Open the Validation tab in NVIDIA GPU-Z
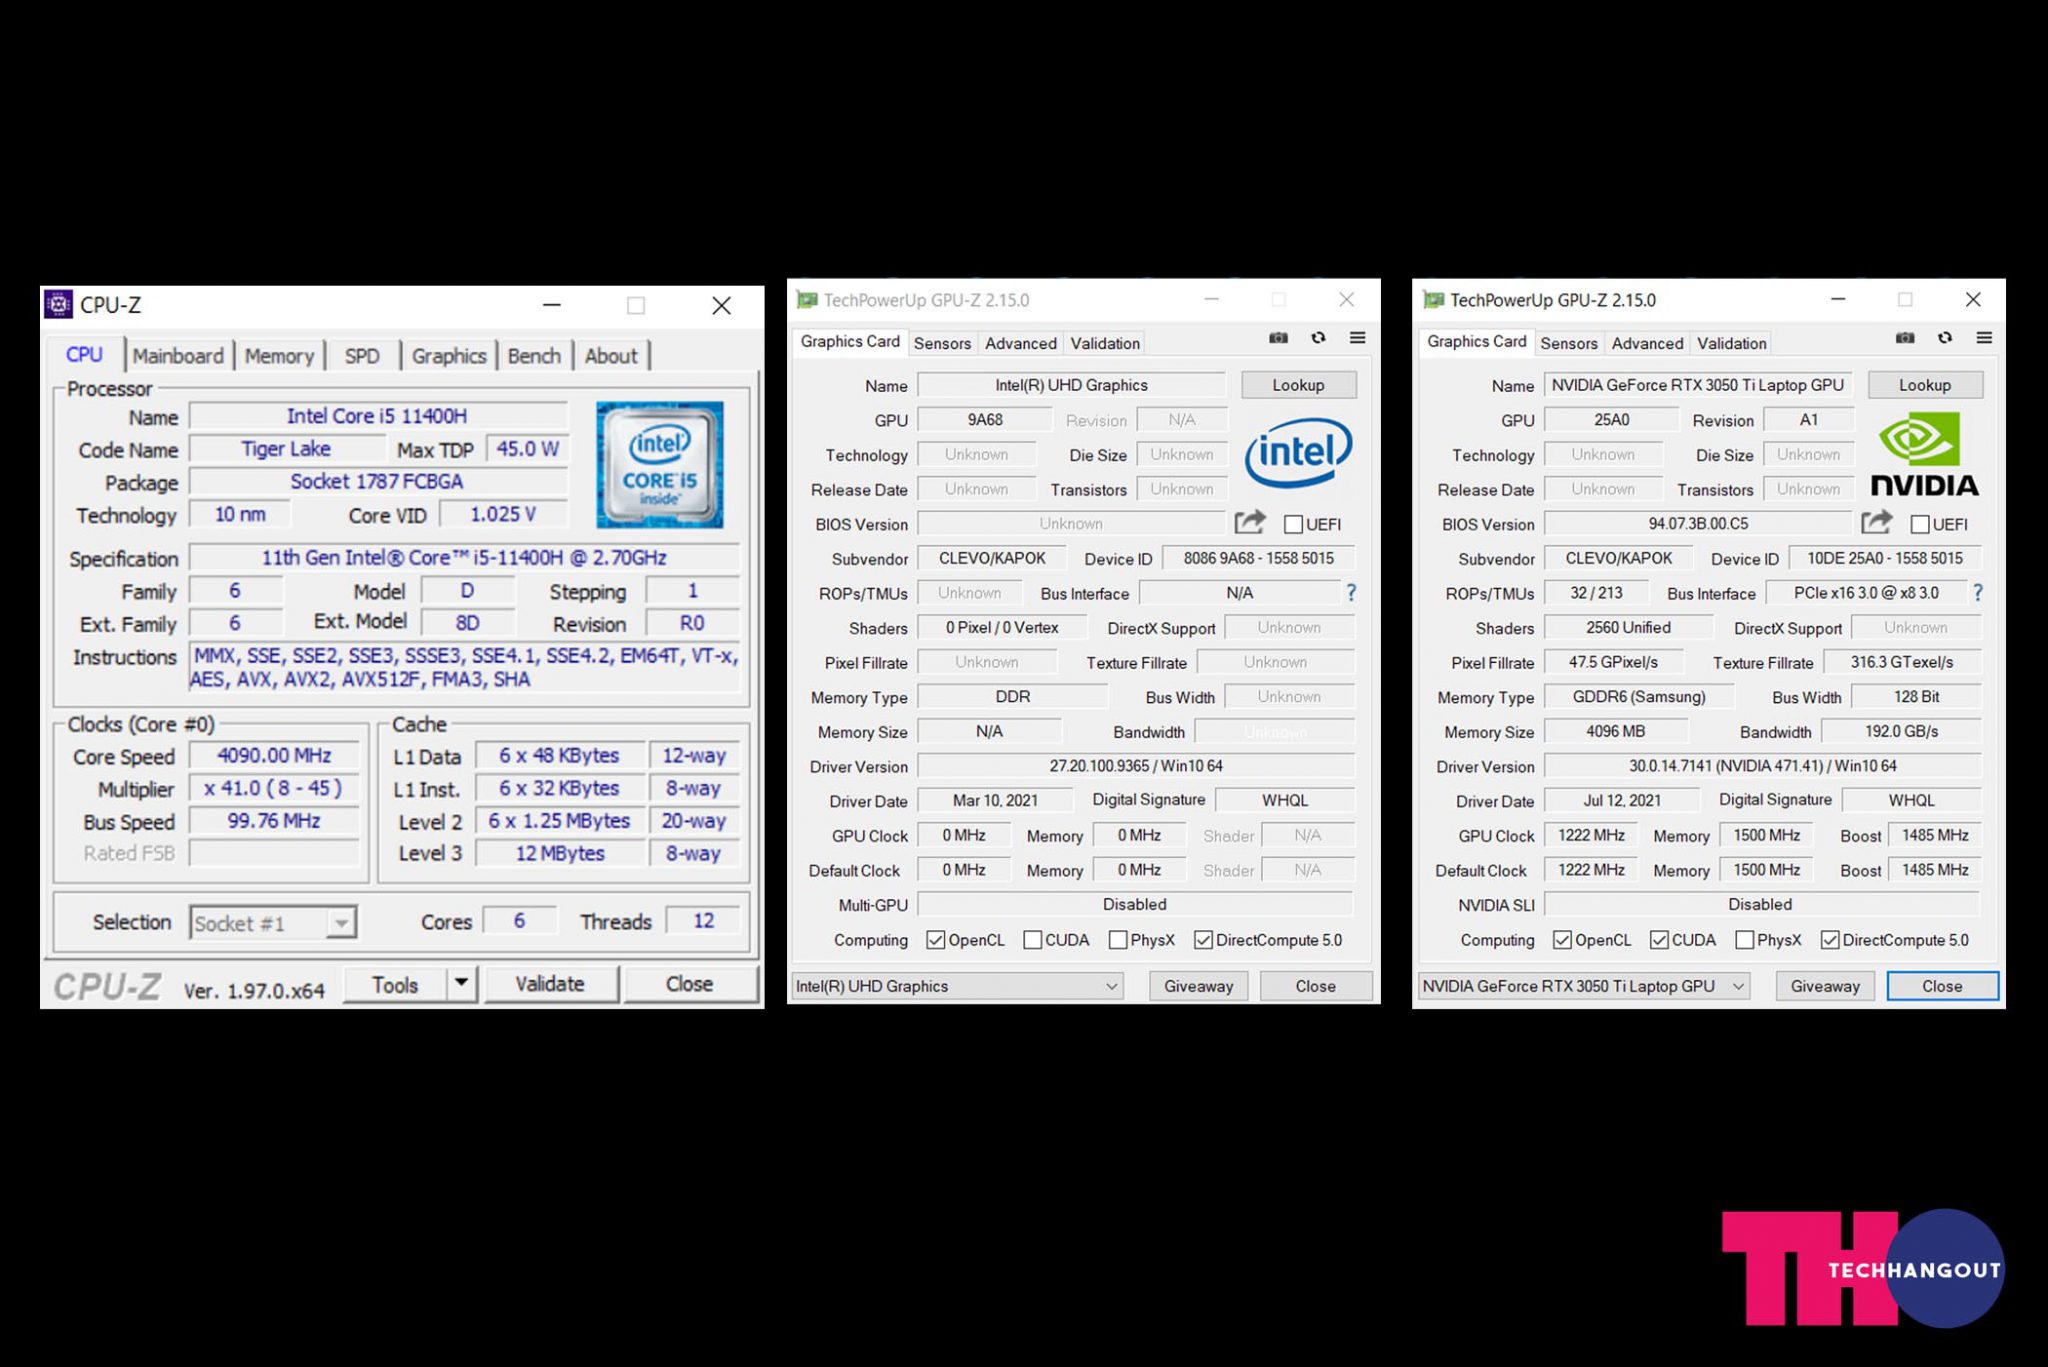 point(1732,343)
